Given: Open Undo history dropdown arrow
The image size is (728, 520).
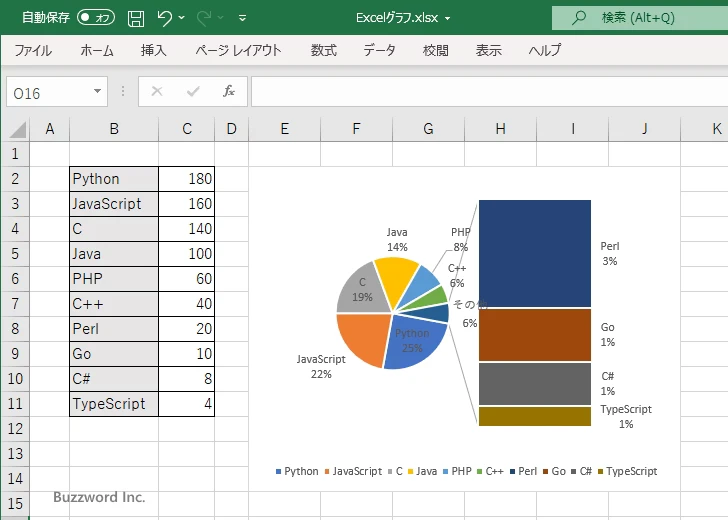Looking at the screenshot, I should point(182,18).
